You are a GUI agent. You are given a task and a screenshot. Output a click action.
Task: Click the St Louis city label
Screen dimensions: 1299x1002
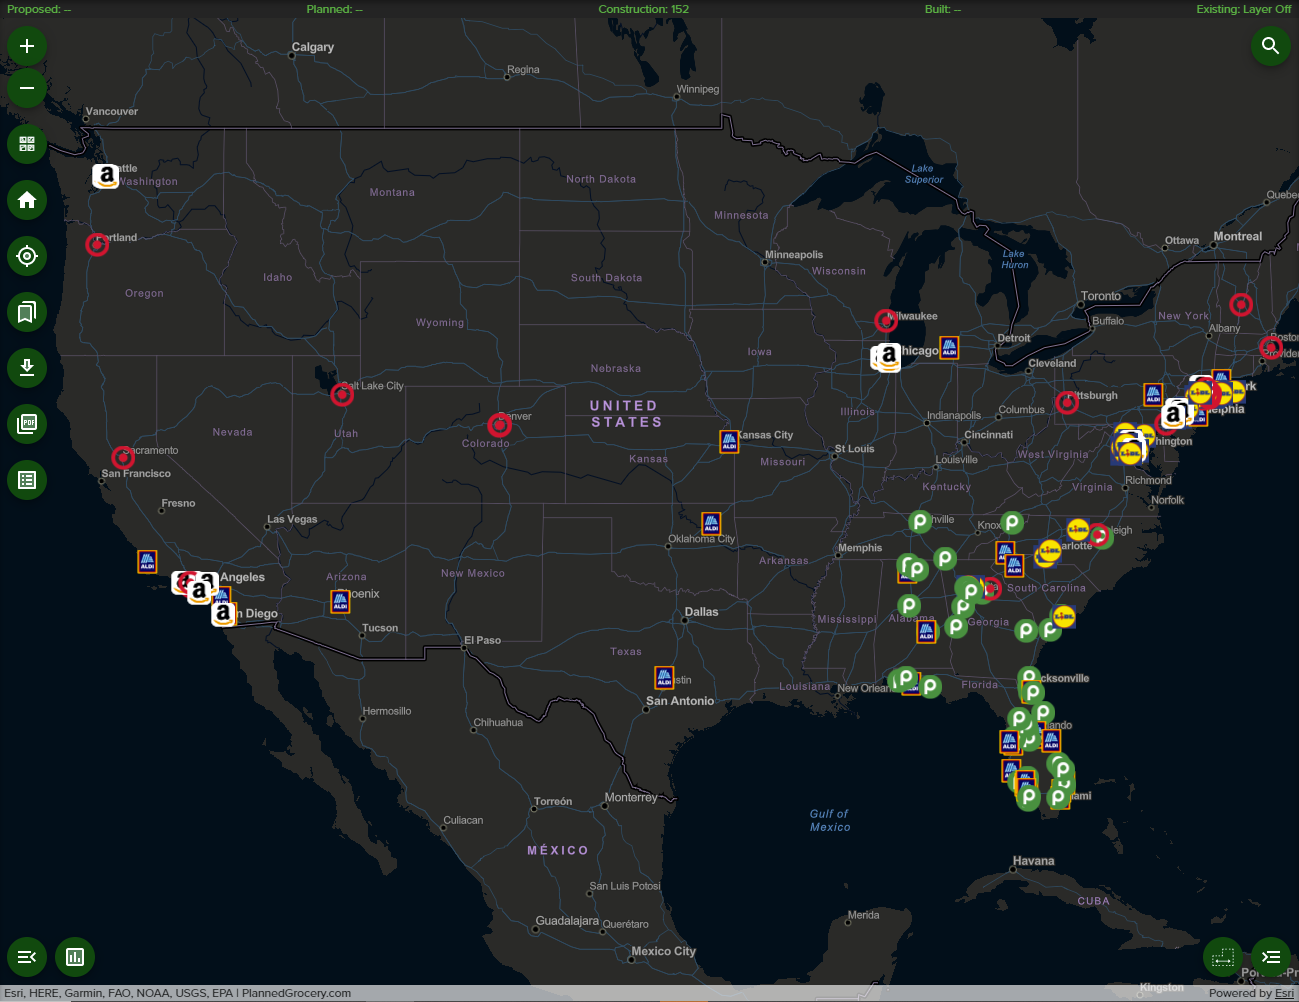pos(854,449)
